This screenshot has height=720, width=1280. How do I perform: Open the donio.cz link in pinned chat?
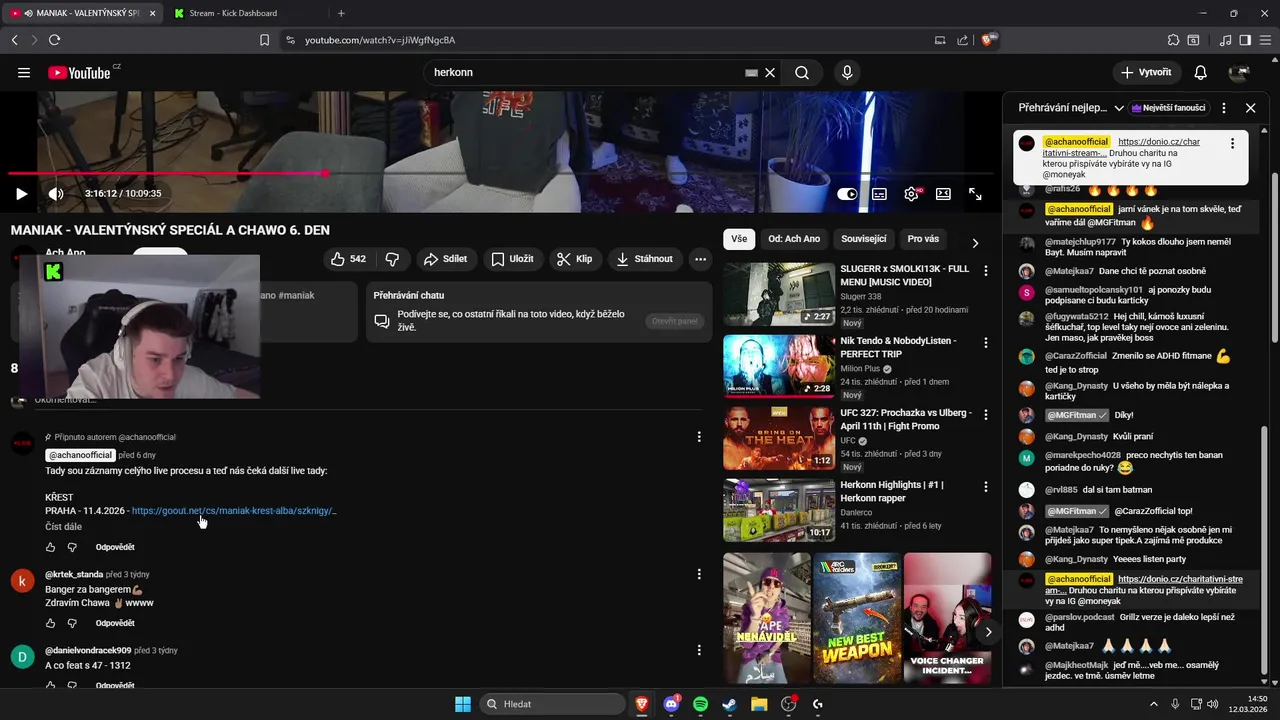[1121, 148]
